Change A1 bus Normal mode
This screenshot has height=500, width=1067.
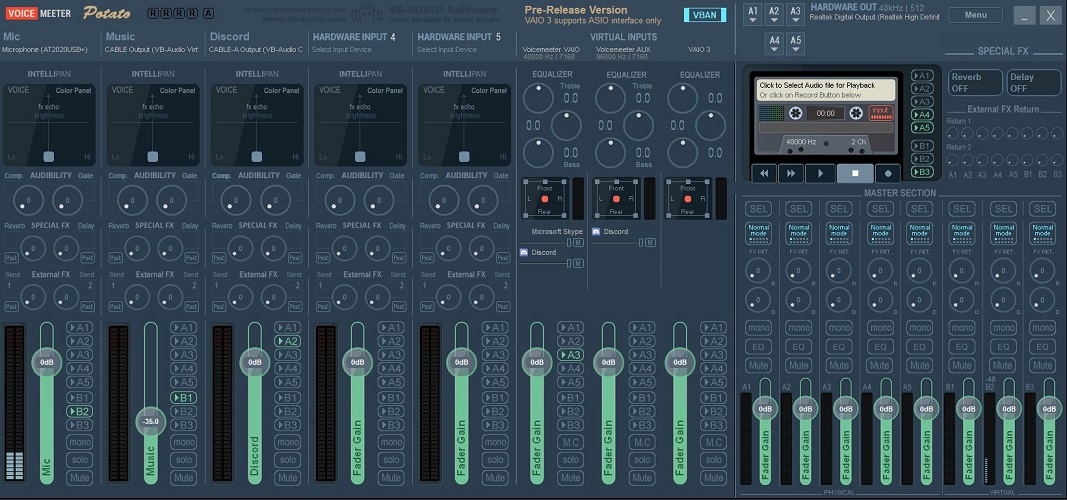click(x=758, y=233)
